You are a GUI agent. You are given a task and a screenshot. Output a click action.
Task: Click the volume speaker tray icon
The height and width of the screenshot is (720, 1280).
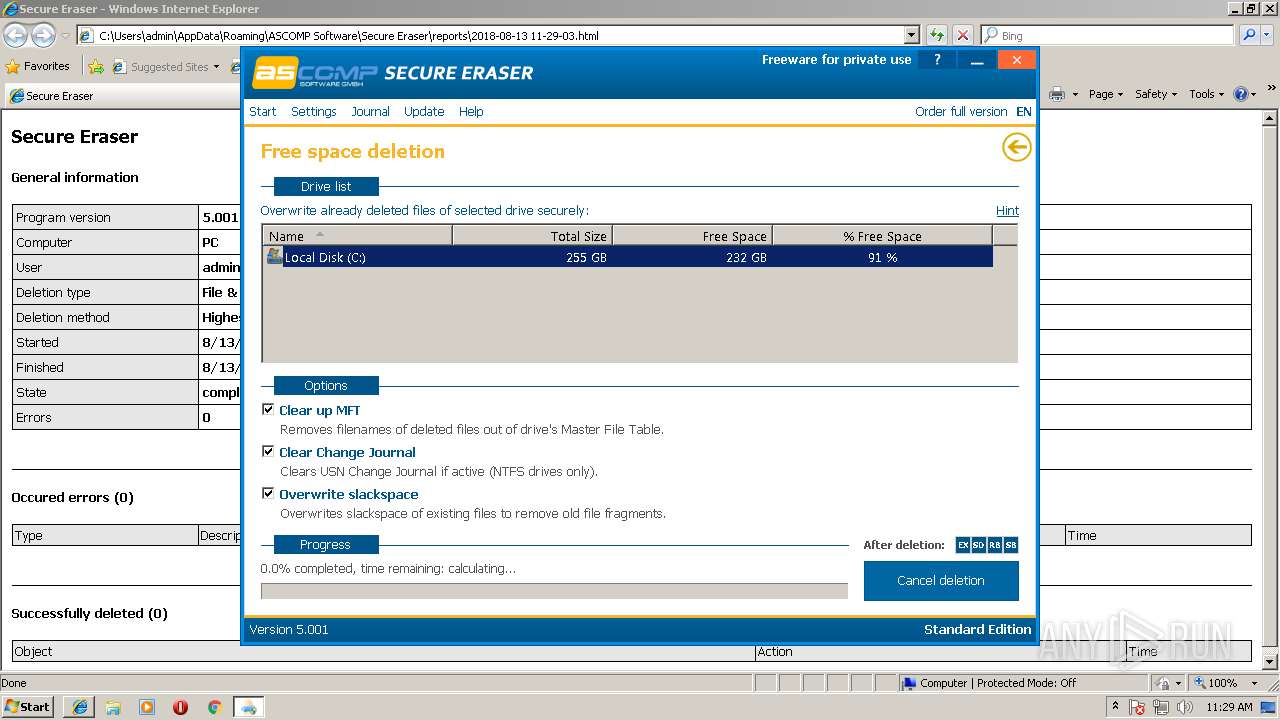pyautogui.click(x=1186, y=707)
